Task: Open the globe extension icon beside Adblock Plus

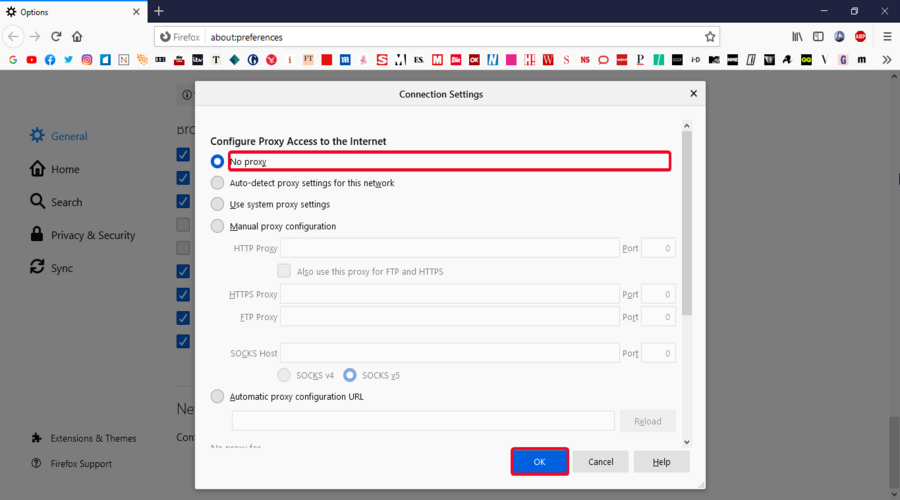Action: pyautogui.click(x=839, y=37)
